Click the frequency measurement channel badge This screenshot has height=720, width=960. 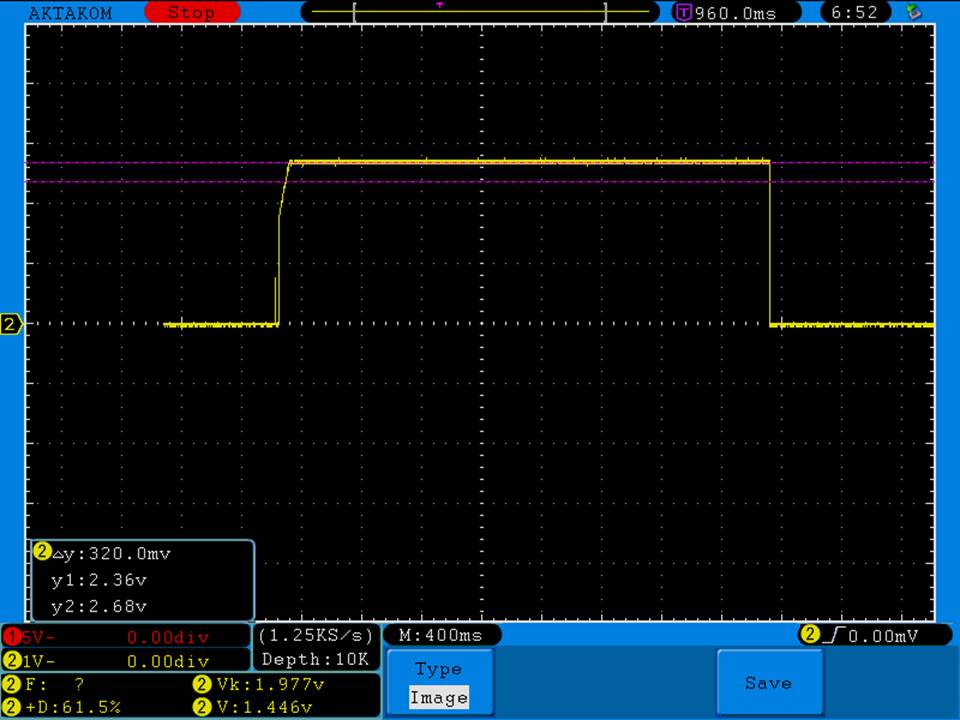11,685
